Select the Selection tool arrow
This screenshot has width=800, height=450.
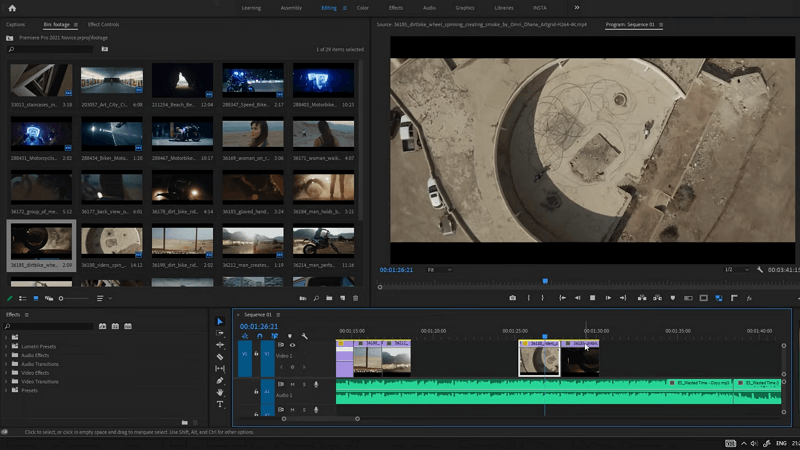coord(220,321)
